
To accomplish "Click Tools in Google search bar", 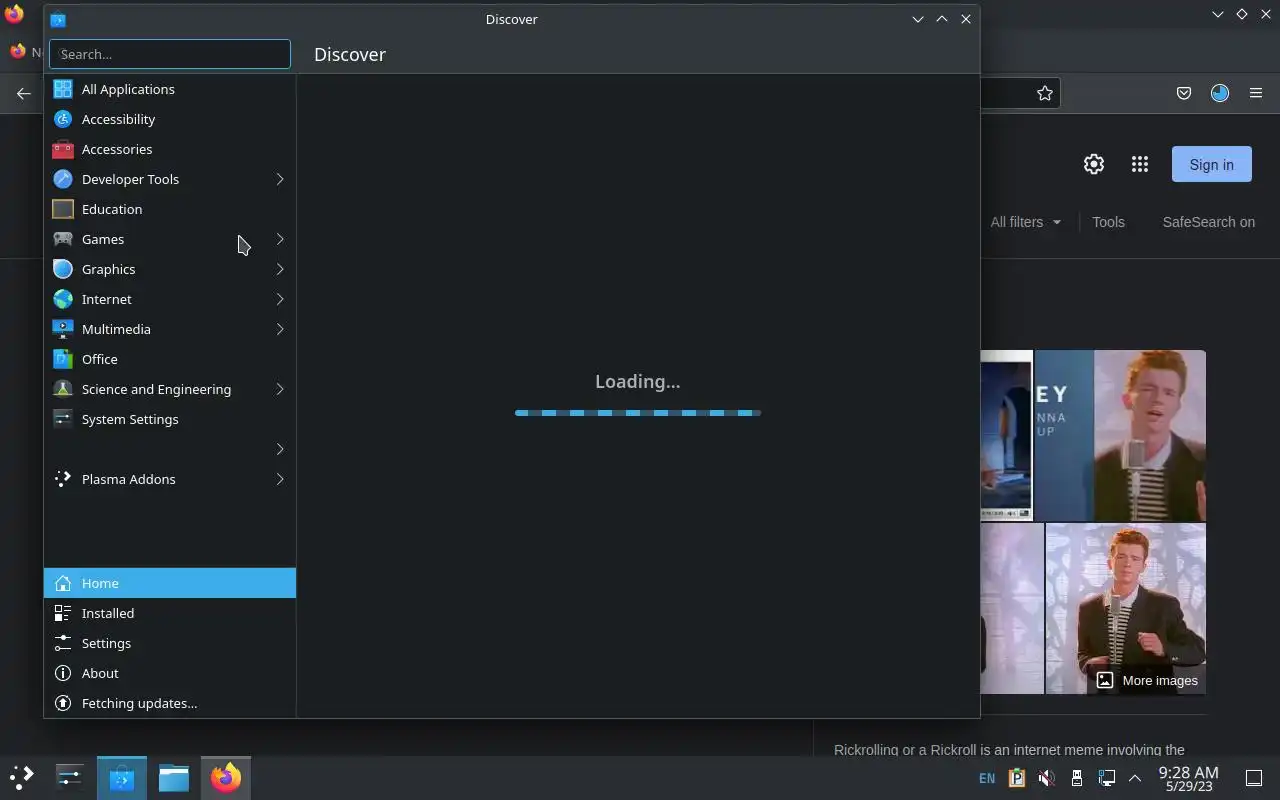I will [1108, 222].
